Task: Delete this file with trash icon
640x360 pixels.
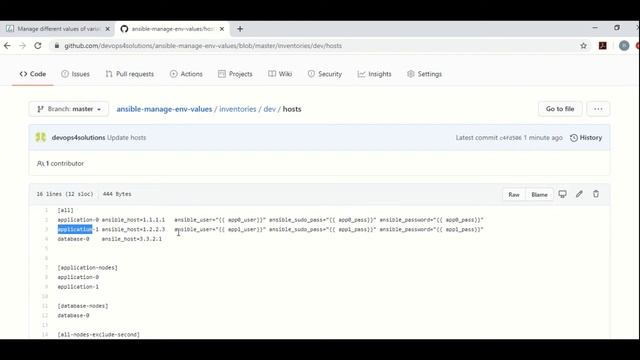Action: [596, 194]
